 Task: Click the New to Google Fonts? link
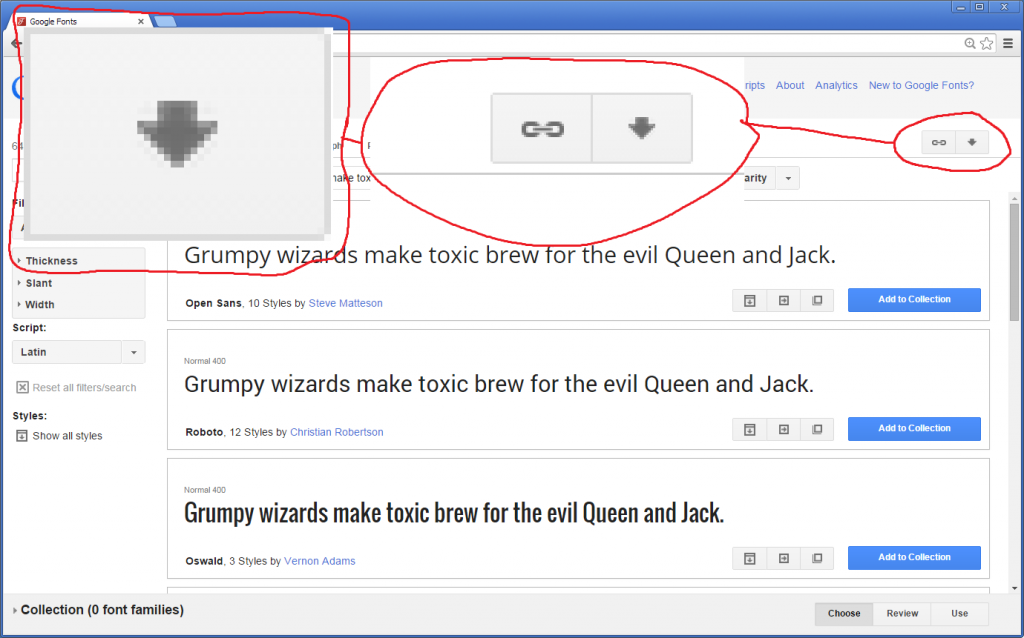pyautogui.click(x=921, y=86)
